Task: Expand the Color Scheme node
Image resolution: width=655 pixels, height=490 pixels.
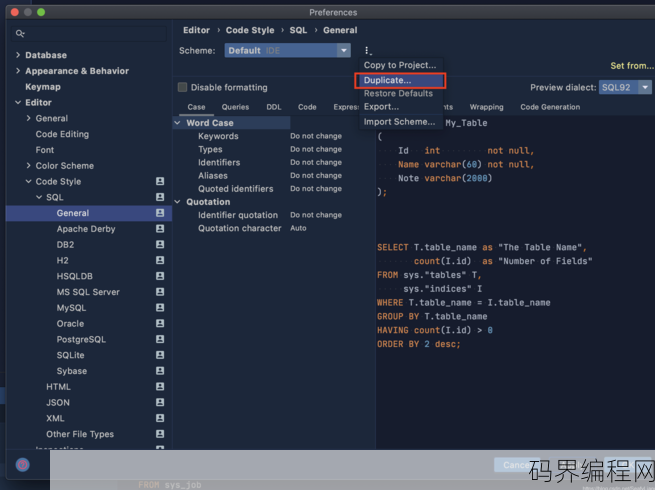Action: click(x=28, y=165)
